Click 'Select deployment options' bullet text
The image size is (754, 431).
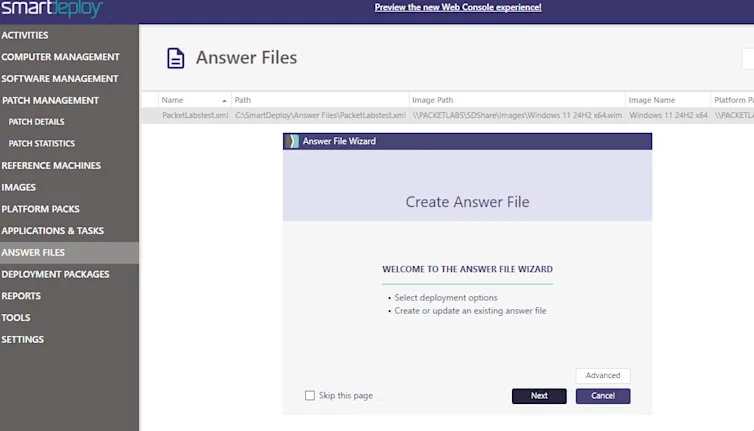(x=446, y=298)
